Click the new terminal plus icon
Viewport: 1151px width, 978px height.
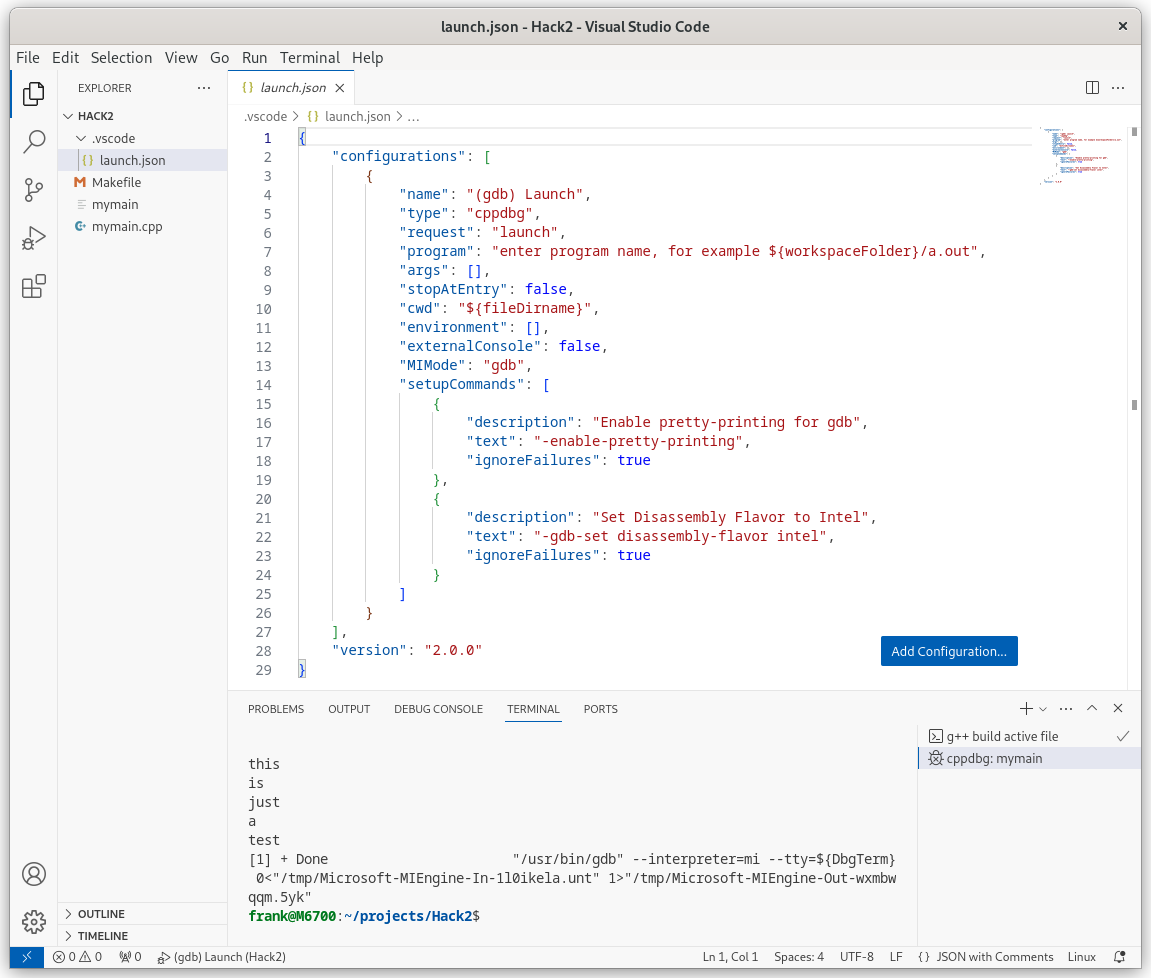1026,709
